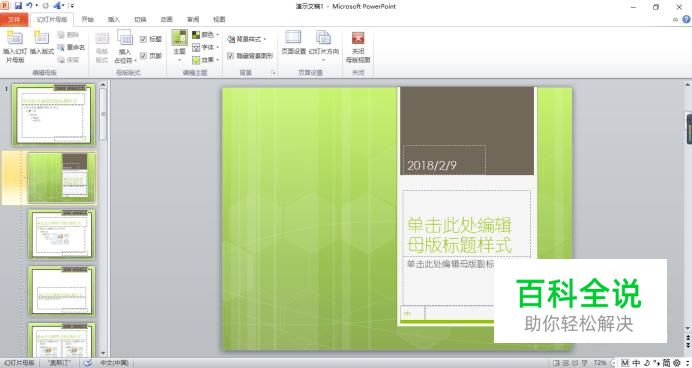Click the IME settings gear icon
Image resolution: width=692 pixels, height=368 pixels.
pyautogui.click(x=677, y=363)
